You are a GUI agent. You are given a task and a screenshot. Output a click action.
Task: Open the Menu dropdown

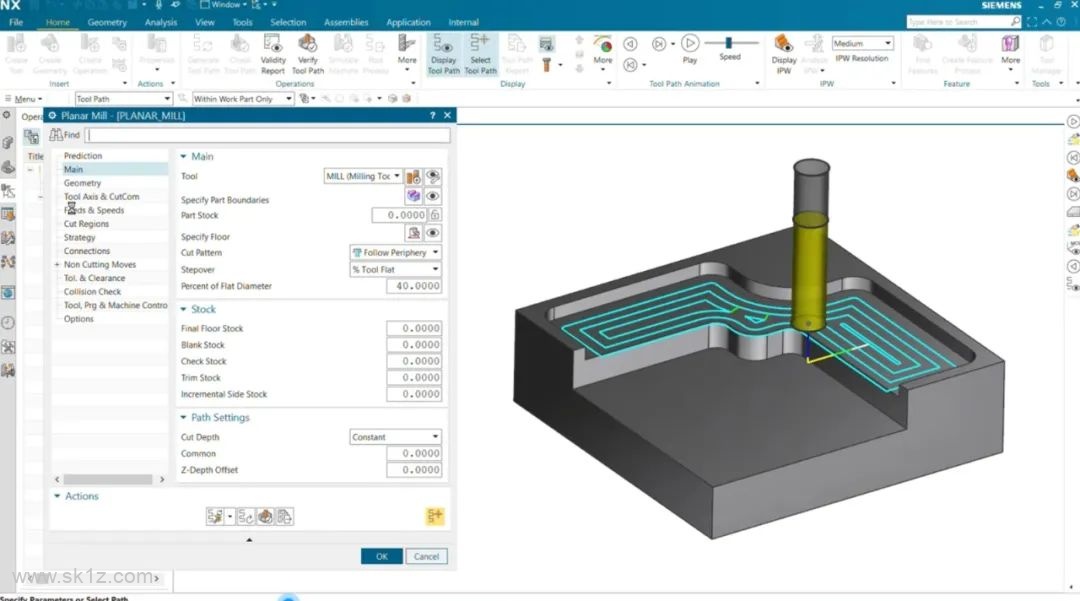25,99
